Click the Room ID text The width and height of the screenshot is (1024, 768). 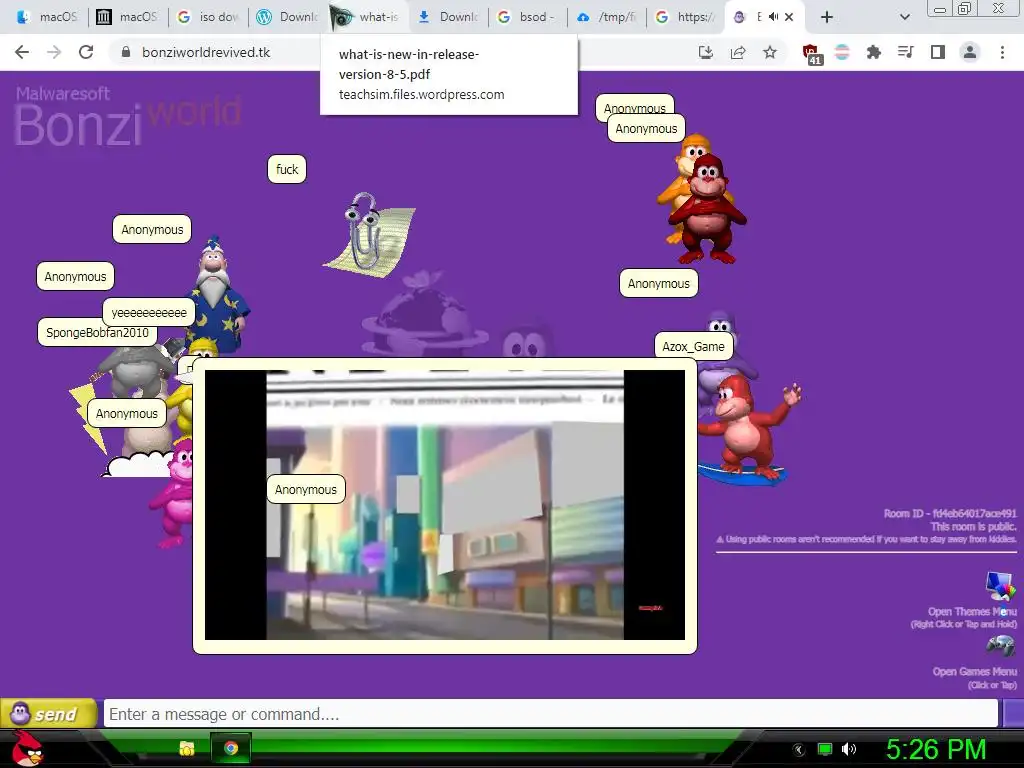pyautogui.click(x=950, y=513)
